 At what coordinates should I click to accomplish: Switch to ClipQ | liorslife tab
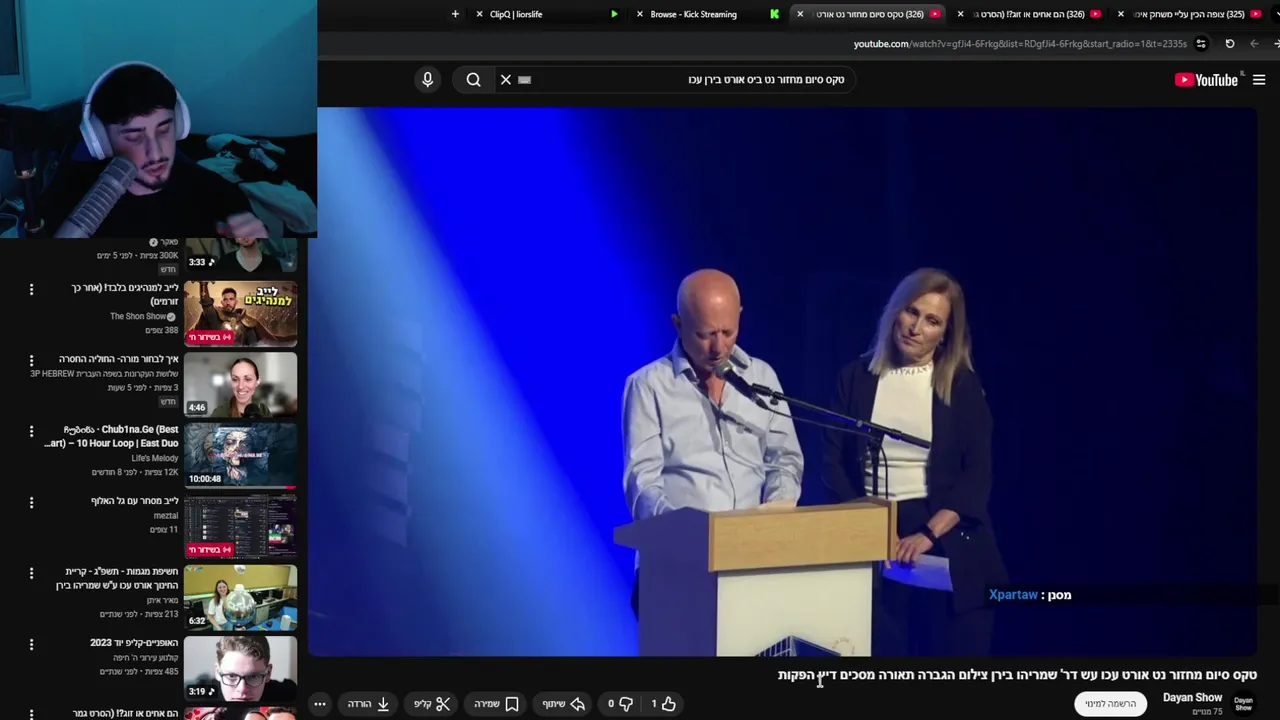(547, 14)
